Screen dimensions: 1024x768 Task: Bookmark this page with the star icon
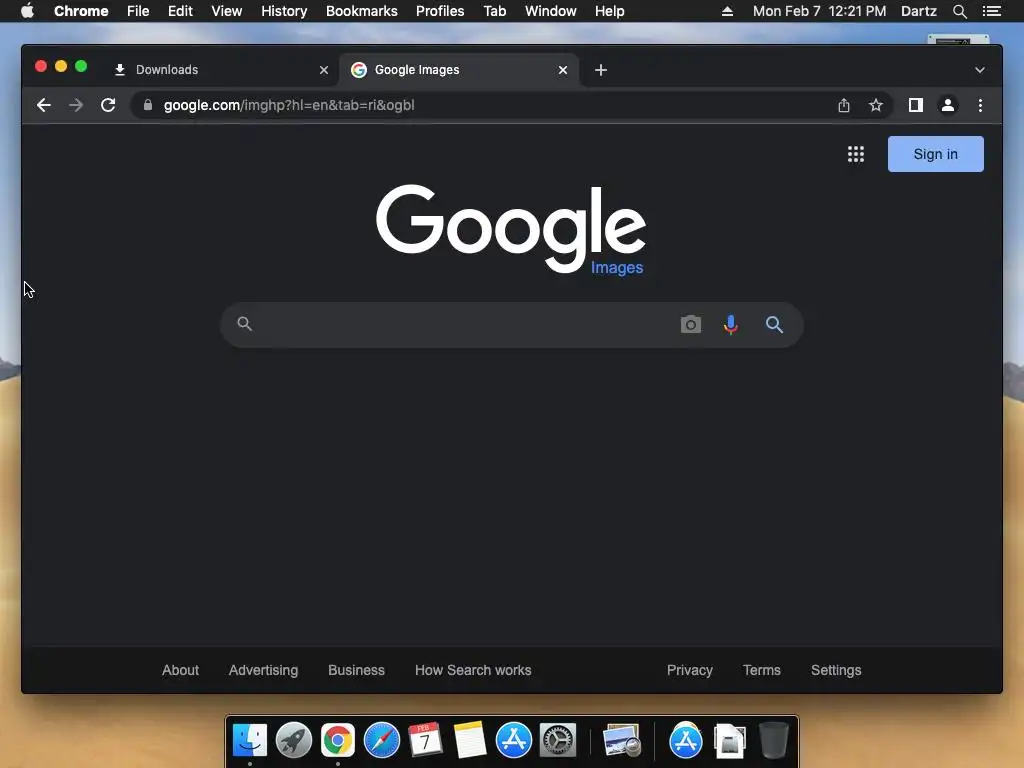pos(876,105)
